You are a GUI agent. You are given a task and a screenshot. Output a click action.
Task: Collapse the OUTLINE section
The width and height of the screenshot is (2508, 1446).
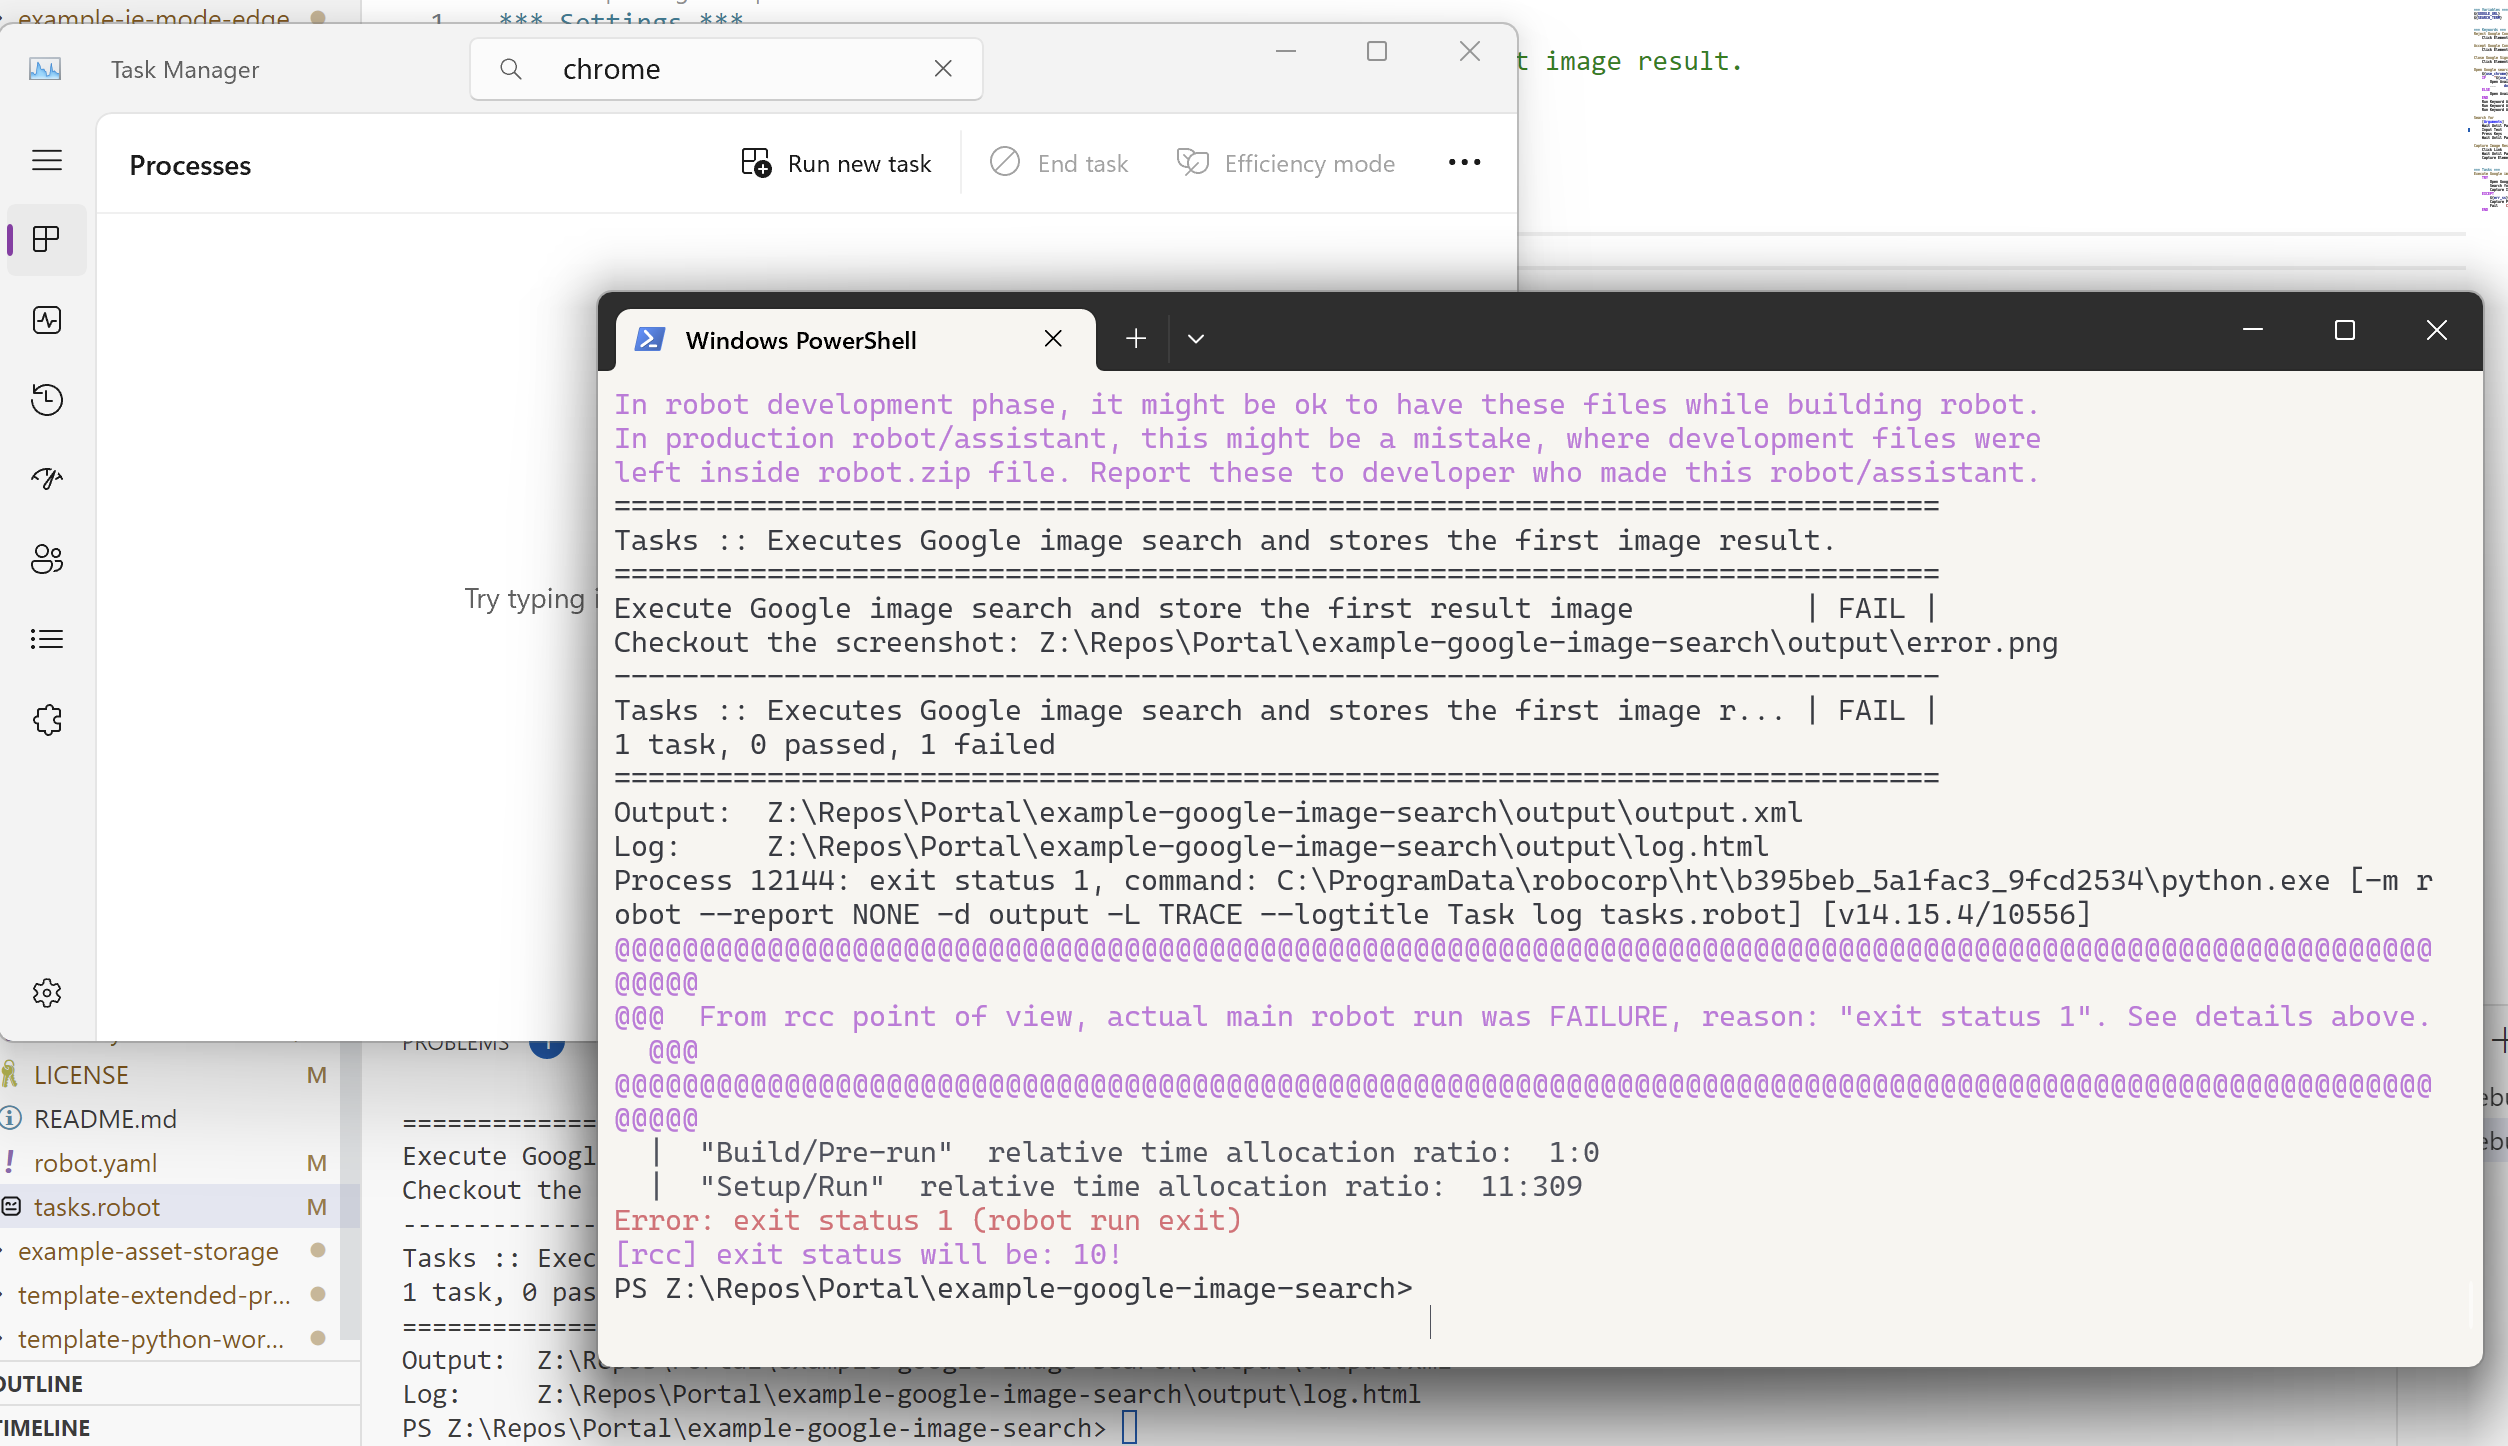pos(40,1383)
